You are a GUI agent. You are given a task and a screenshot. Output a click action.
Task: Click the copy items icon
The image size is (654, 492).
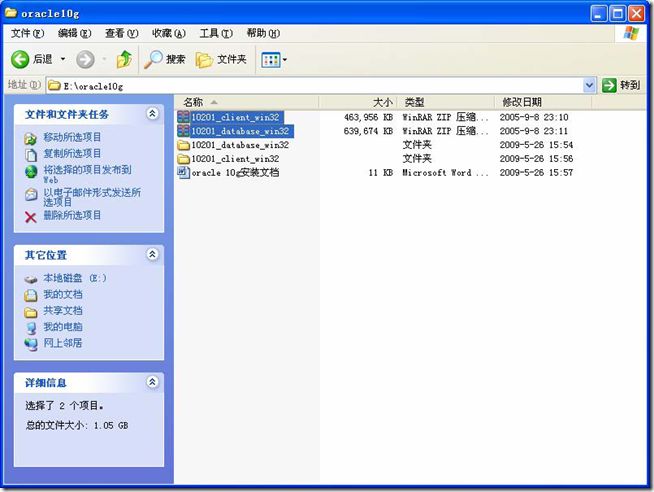30,155
